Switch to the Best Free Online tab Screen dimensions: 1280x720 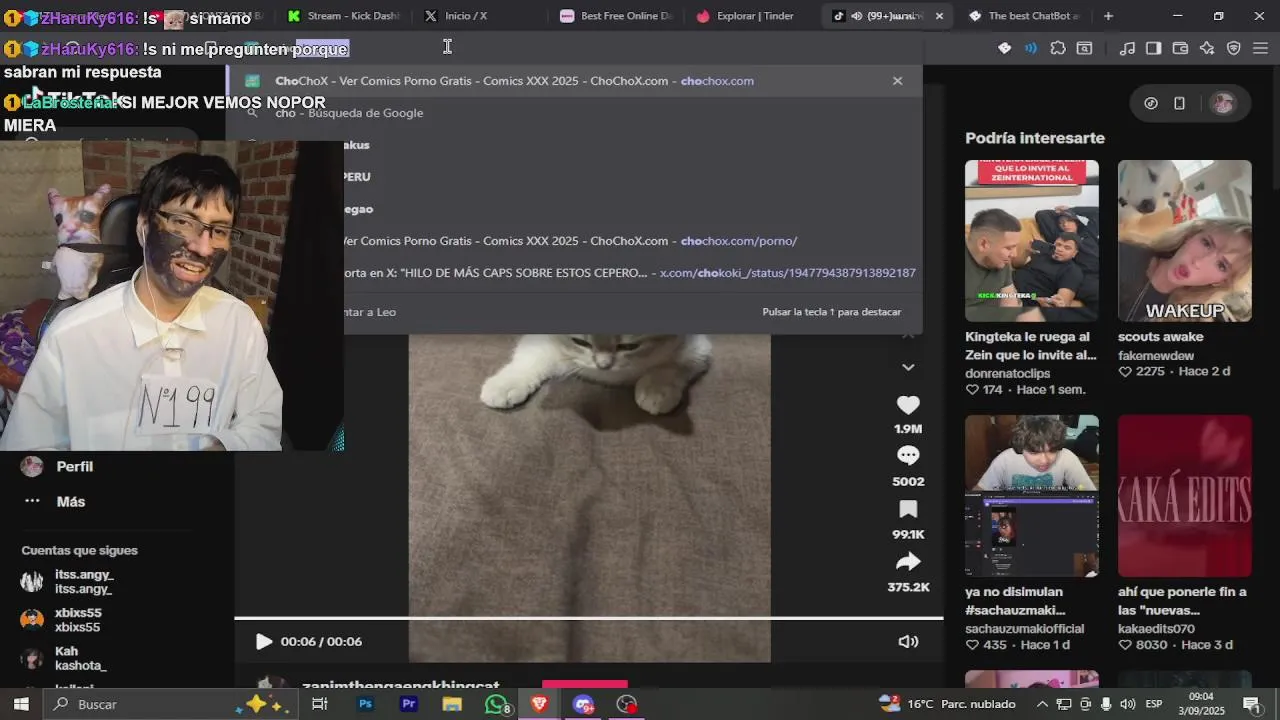tap(616, 16)
